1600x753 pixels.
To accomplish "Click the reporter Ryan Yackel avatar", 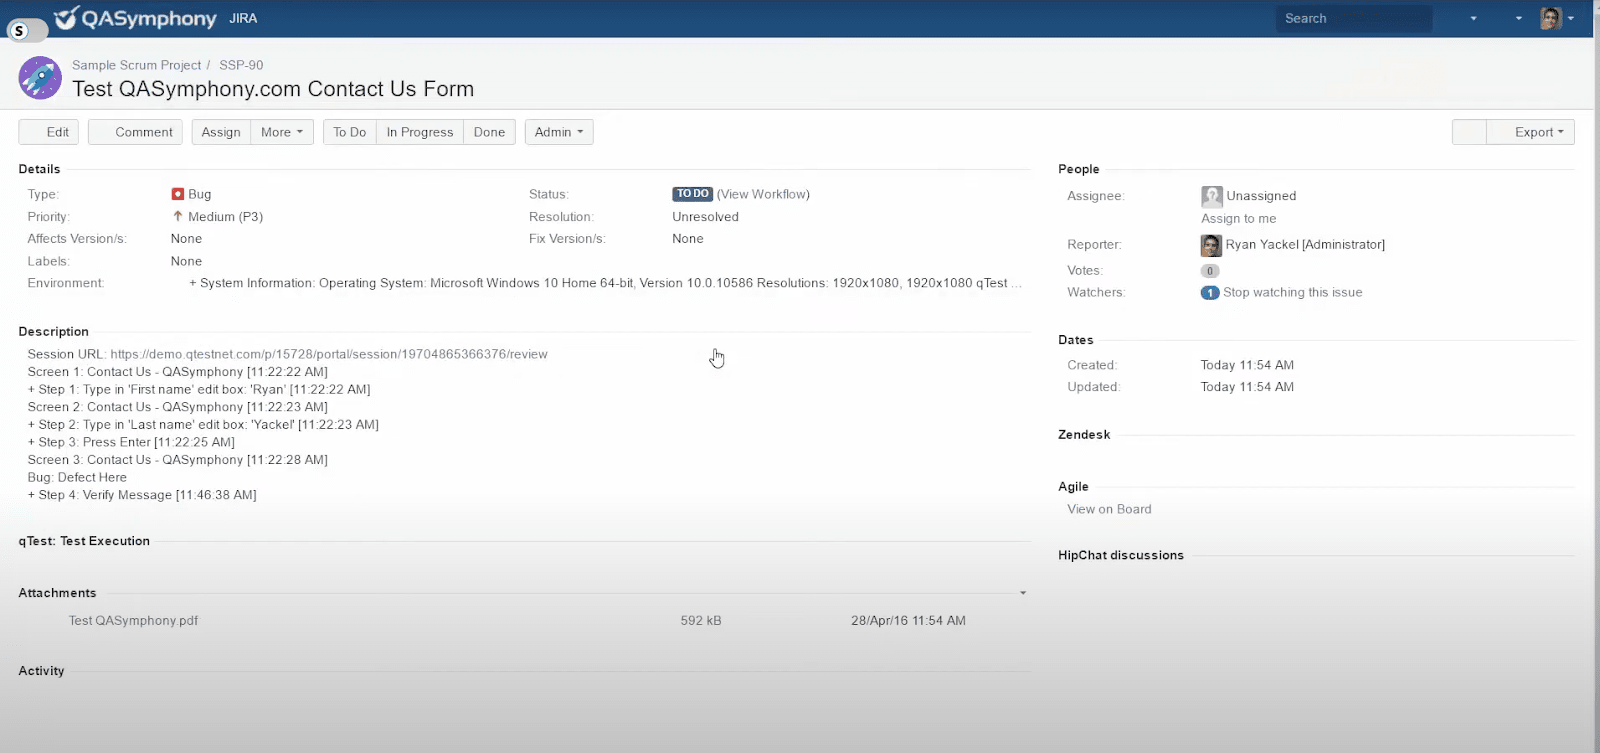I will click(1211, 245).
